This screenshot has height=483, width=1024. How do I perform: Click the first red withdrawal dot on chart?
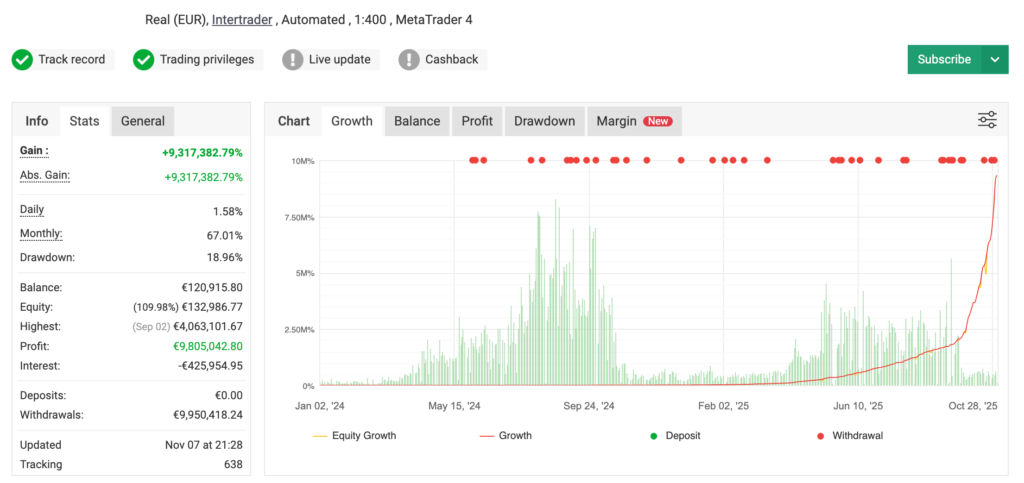click(472, 160)
